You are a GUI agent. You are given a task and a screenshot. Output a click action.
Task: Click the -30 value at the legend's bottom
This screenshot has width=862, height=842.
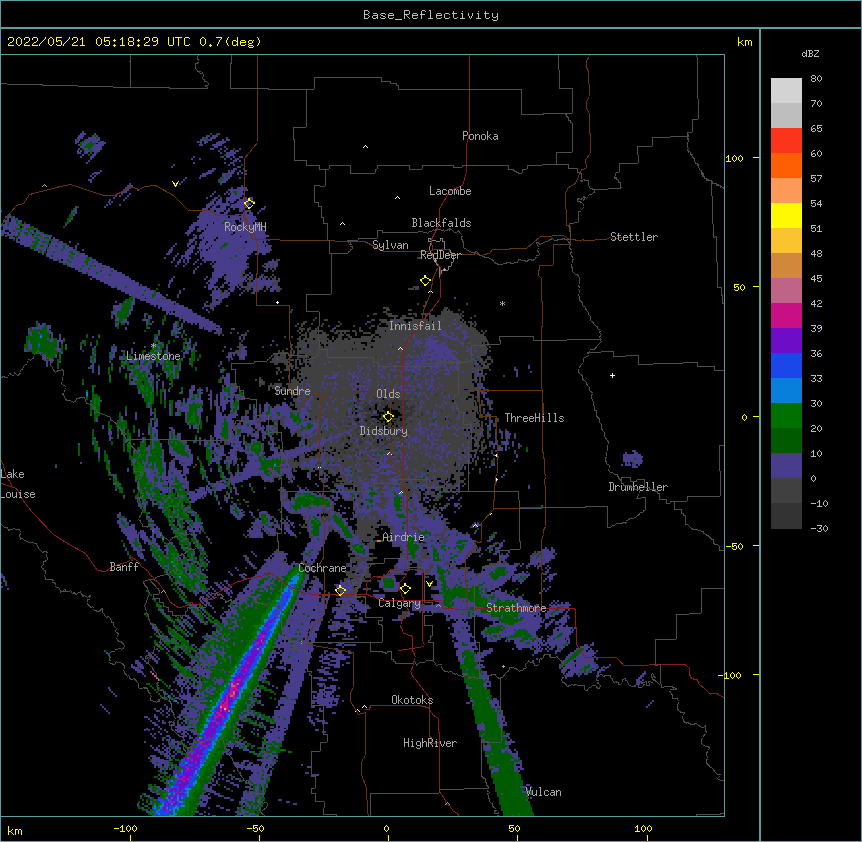click(x=819, y=528)
